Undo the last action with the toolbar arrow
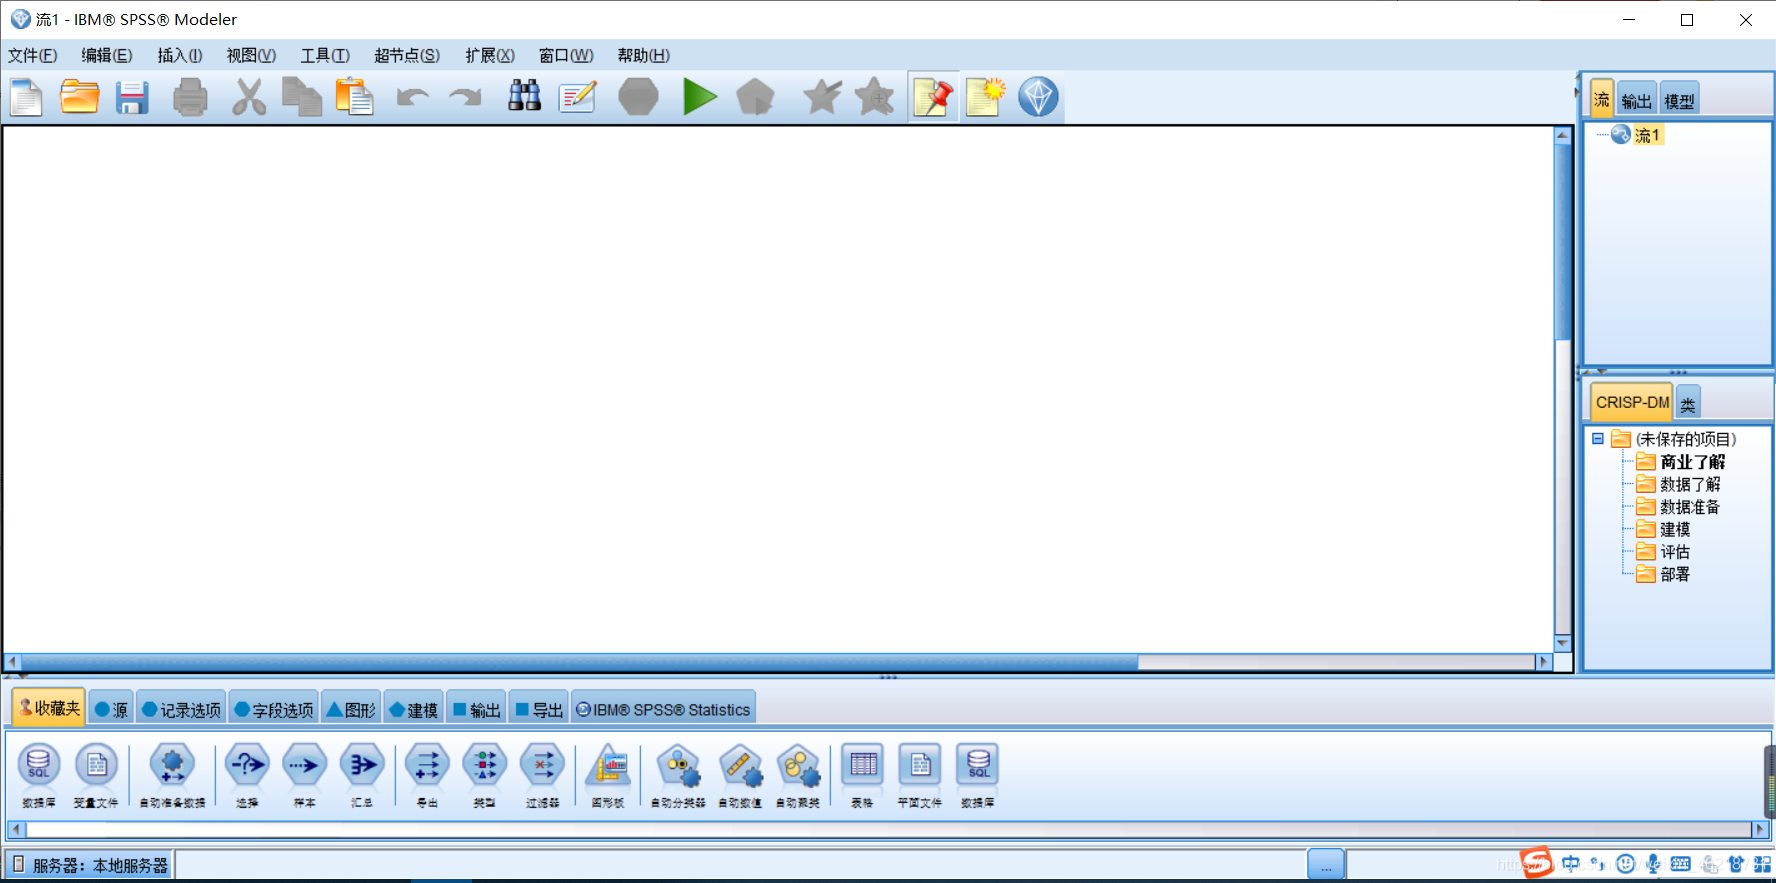Image resolution: width=1776 pixels, height=883 pixels. point(412,97)
